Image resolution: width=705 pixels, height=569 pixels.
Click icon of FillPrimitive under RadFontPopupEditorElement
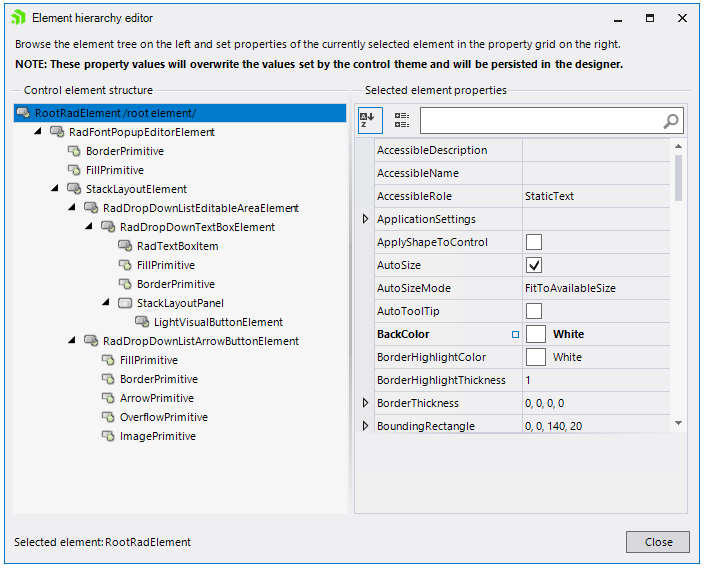coord(74,170)
